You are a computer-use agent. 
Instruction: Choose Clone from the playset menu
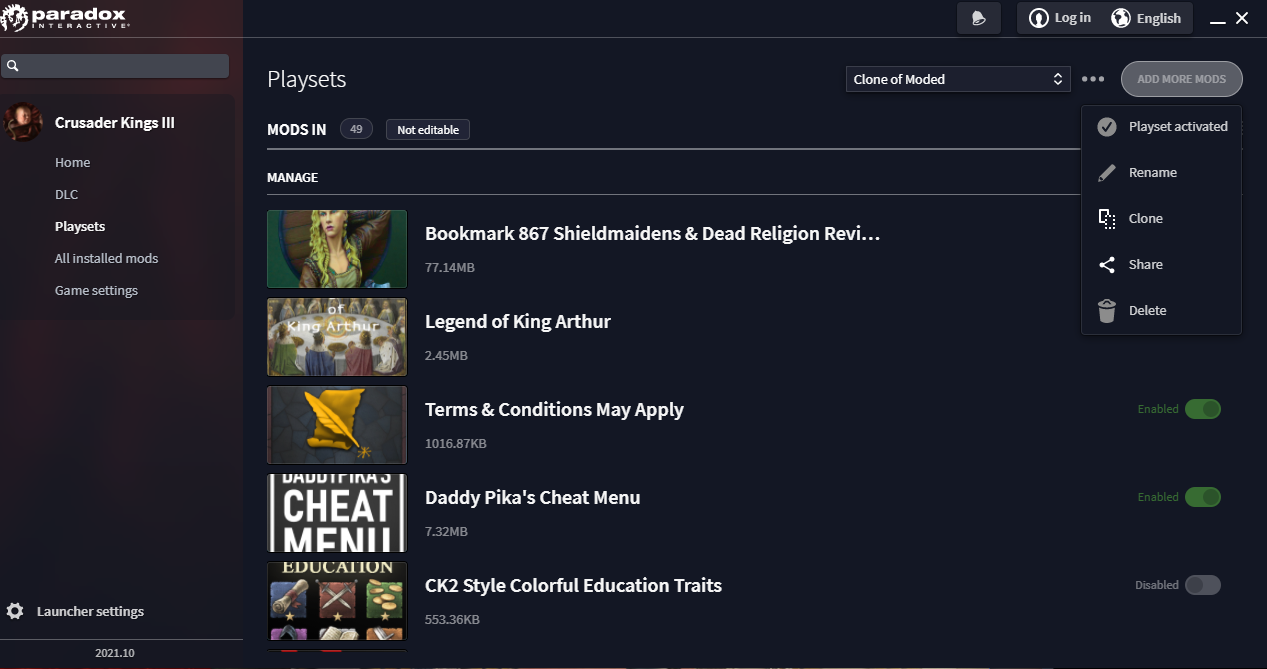(x=1161, y=219)
